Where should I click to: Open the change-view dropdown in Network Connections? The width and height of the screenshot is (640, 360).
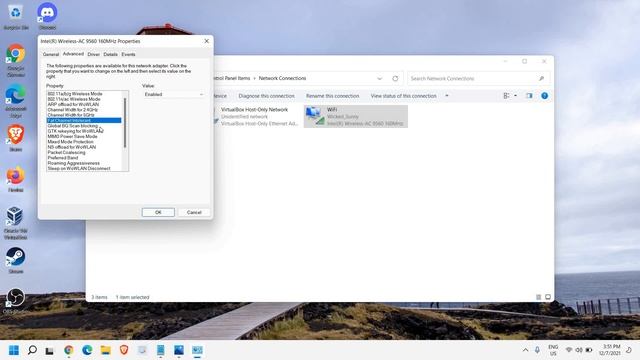pos(516,96)
